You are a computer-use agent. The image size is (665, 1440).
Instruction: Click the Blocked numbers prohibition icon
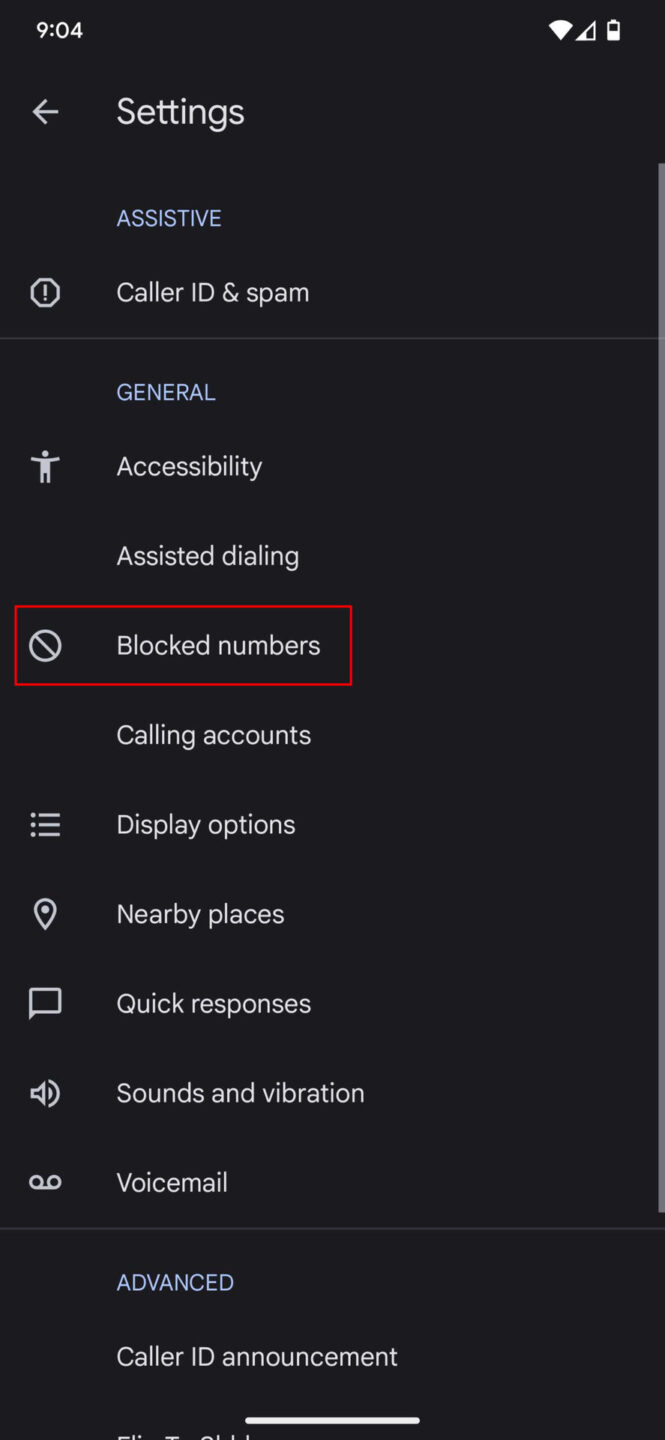tap(45, 645)
